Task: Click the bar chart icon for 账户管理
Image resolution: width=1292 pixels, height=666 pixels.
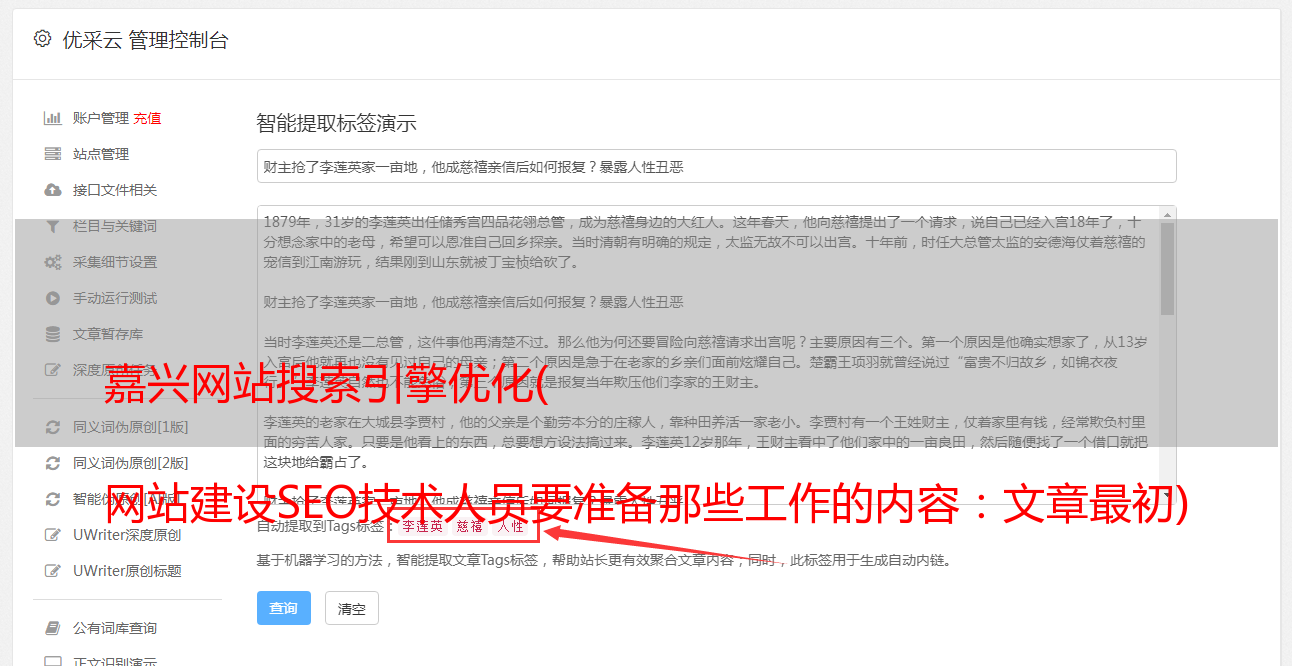Action: (x=53, y=118)
